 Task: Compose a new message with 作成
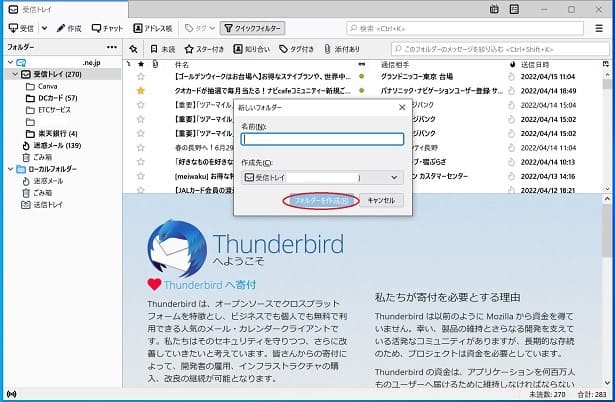coord(69,28)
